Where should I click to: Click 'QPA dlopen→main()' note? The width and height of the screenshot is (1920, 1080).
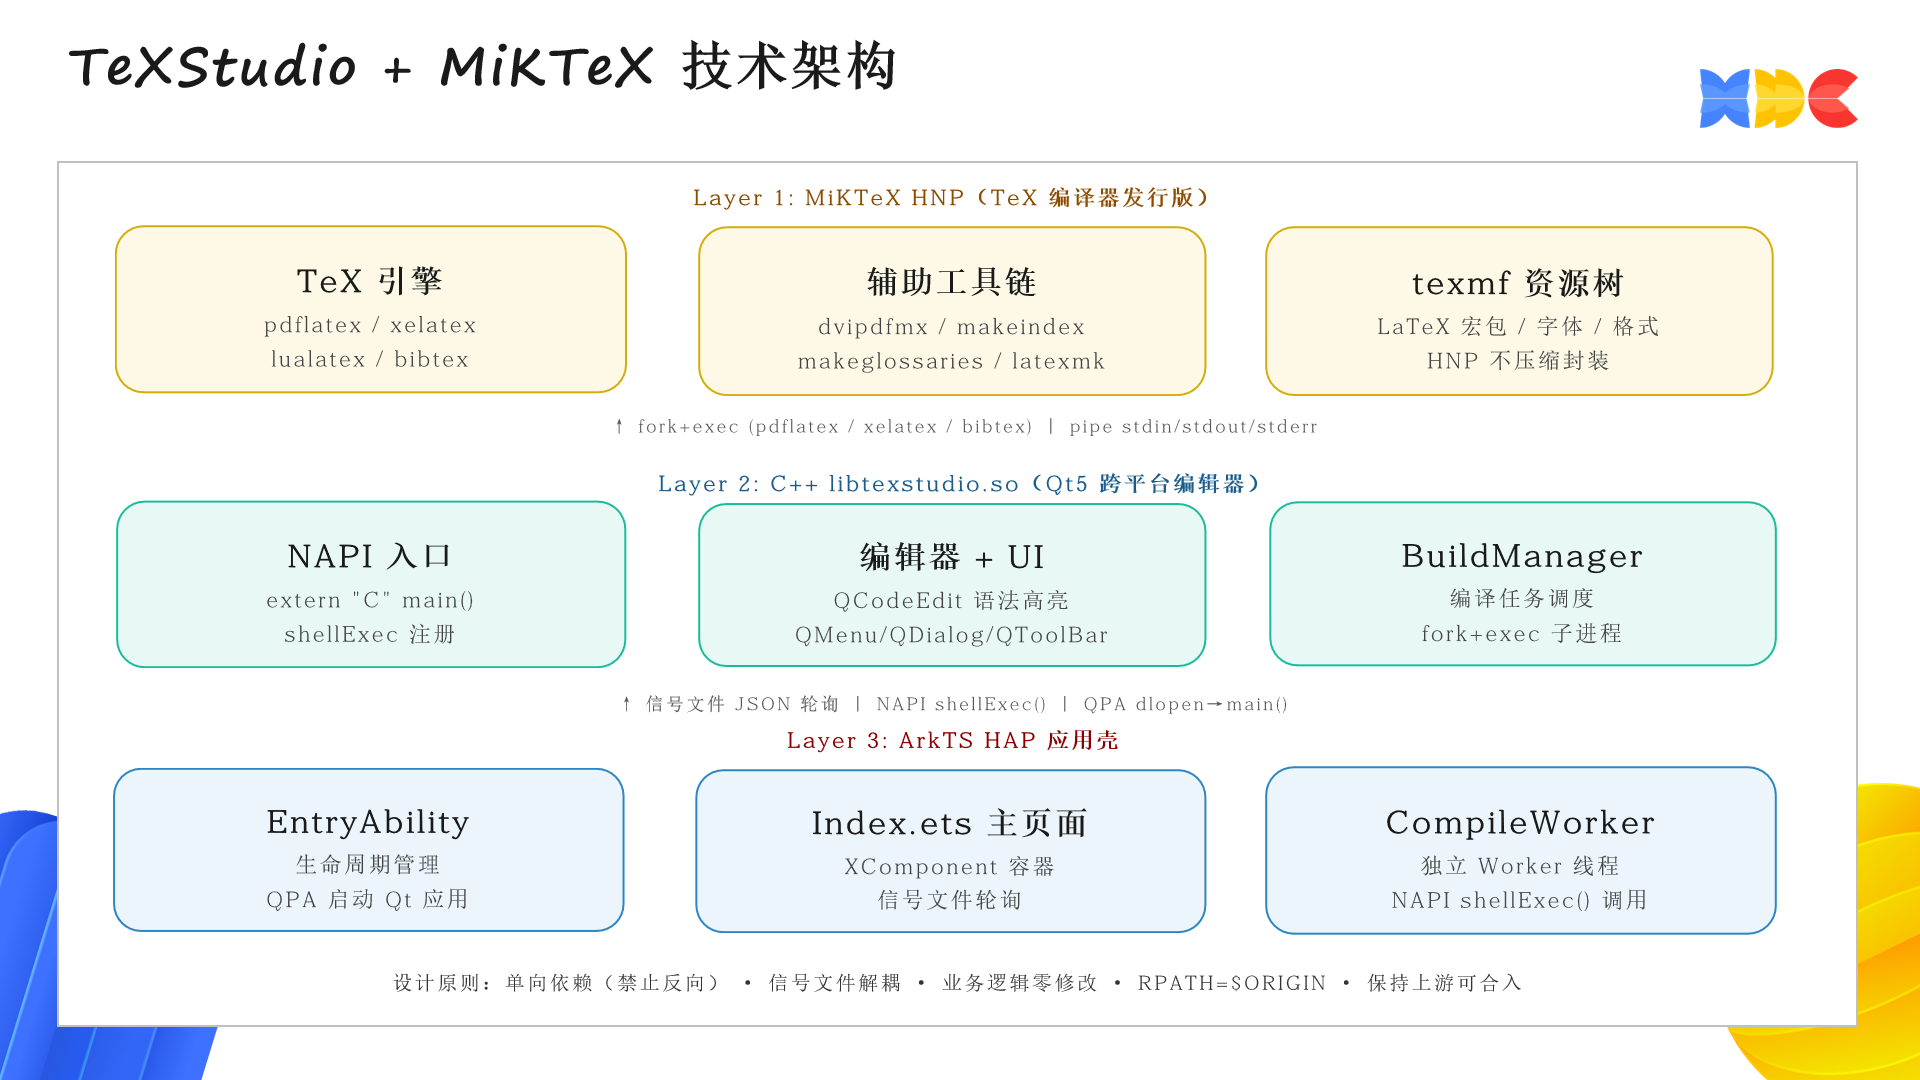click(1186, 704)
